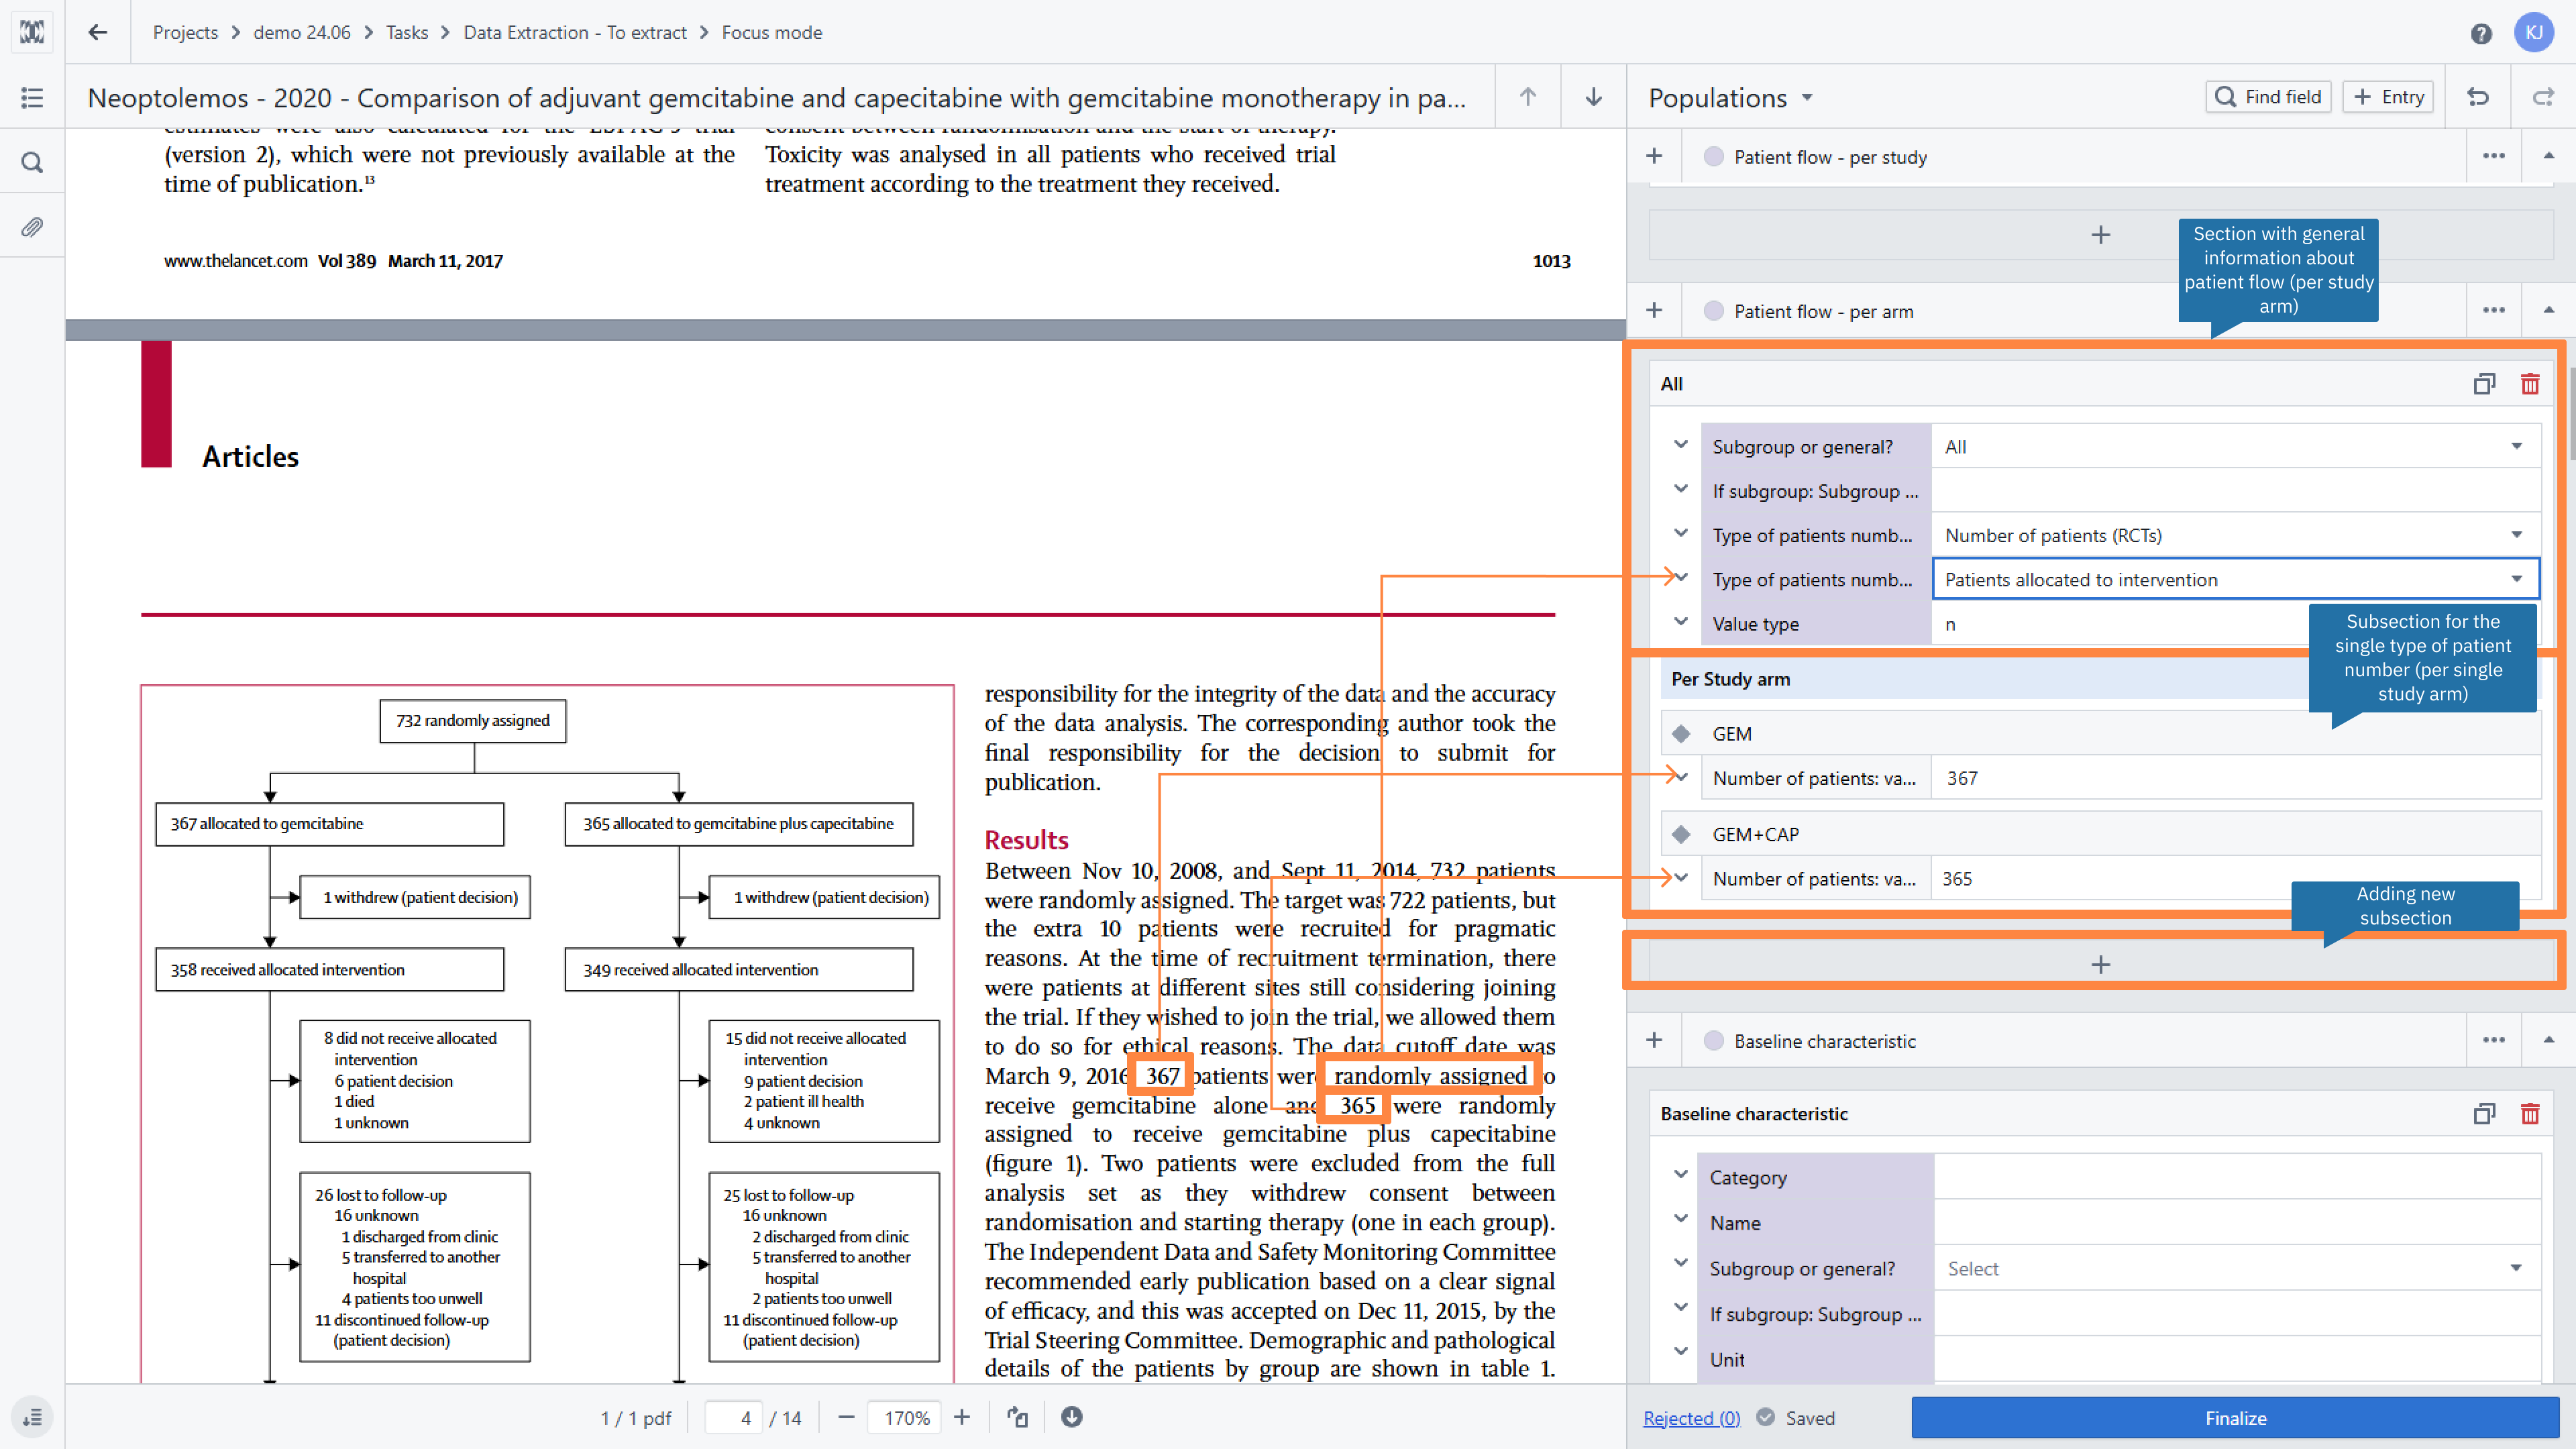Open the list view sidebar icon

tap(32, 97)
